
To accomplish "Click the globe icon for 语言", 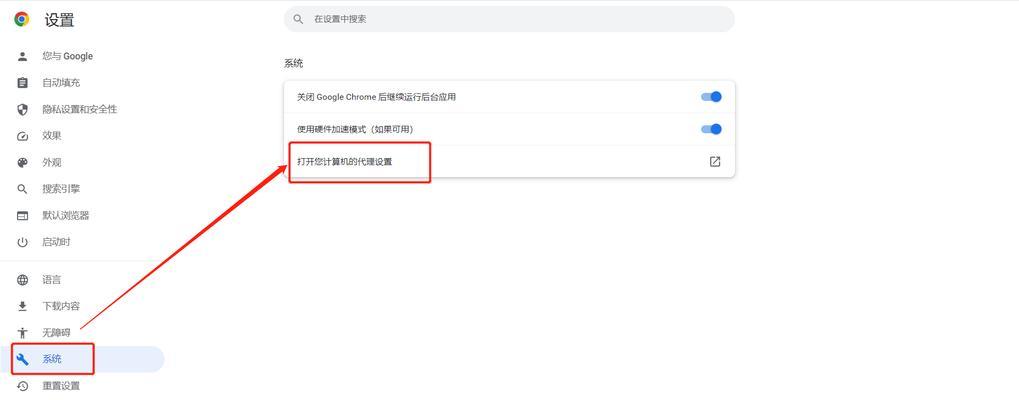I will (x=23, y=280).
